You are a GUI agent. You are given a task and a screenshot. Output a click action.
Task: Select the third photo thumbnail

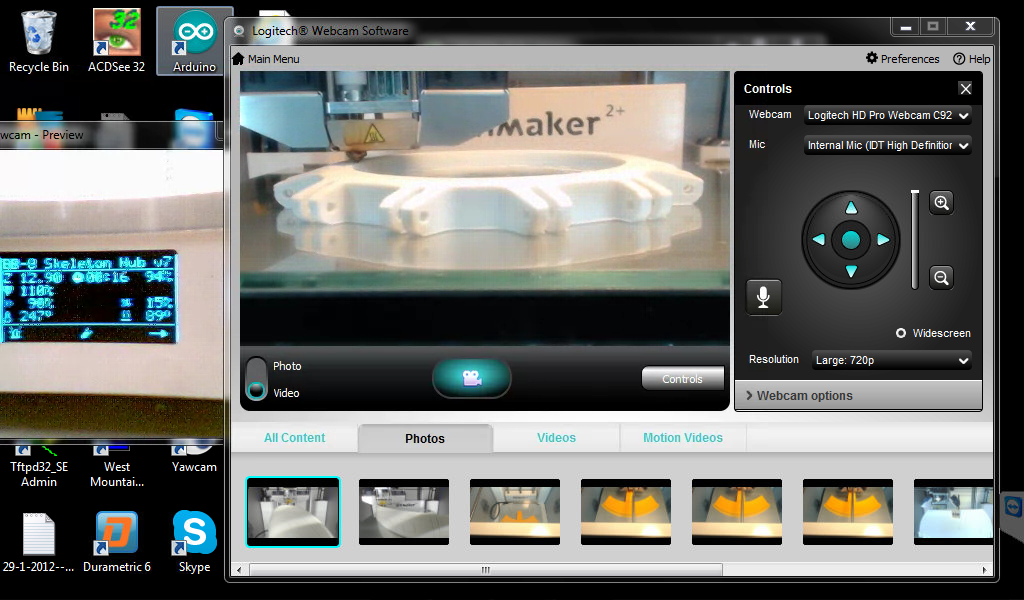click(515, 512)
